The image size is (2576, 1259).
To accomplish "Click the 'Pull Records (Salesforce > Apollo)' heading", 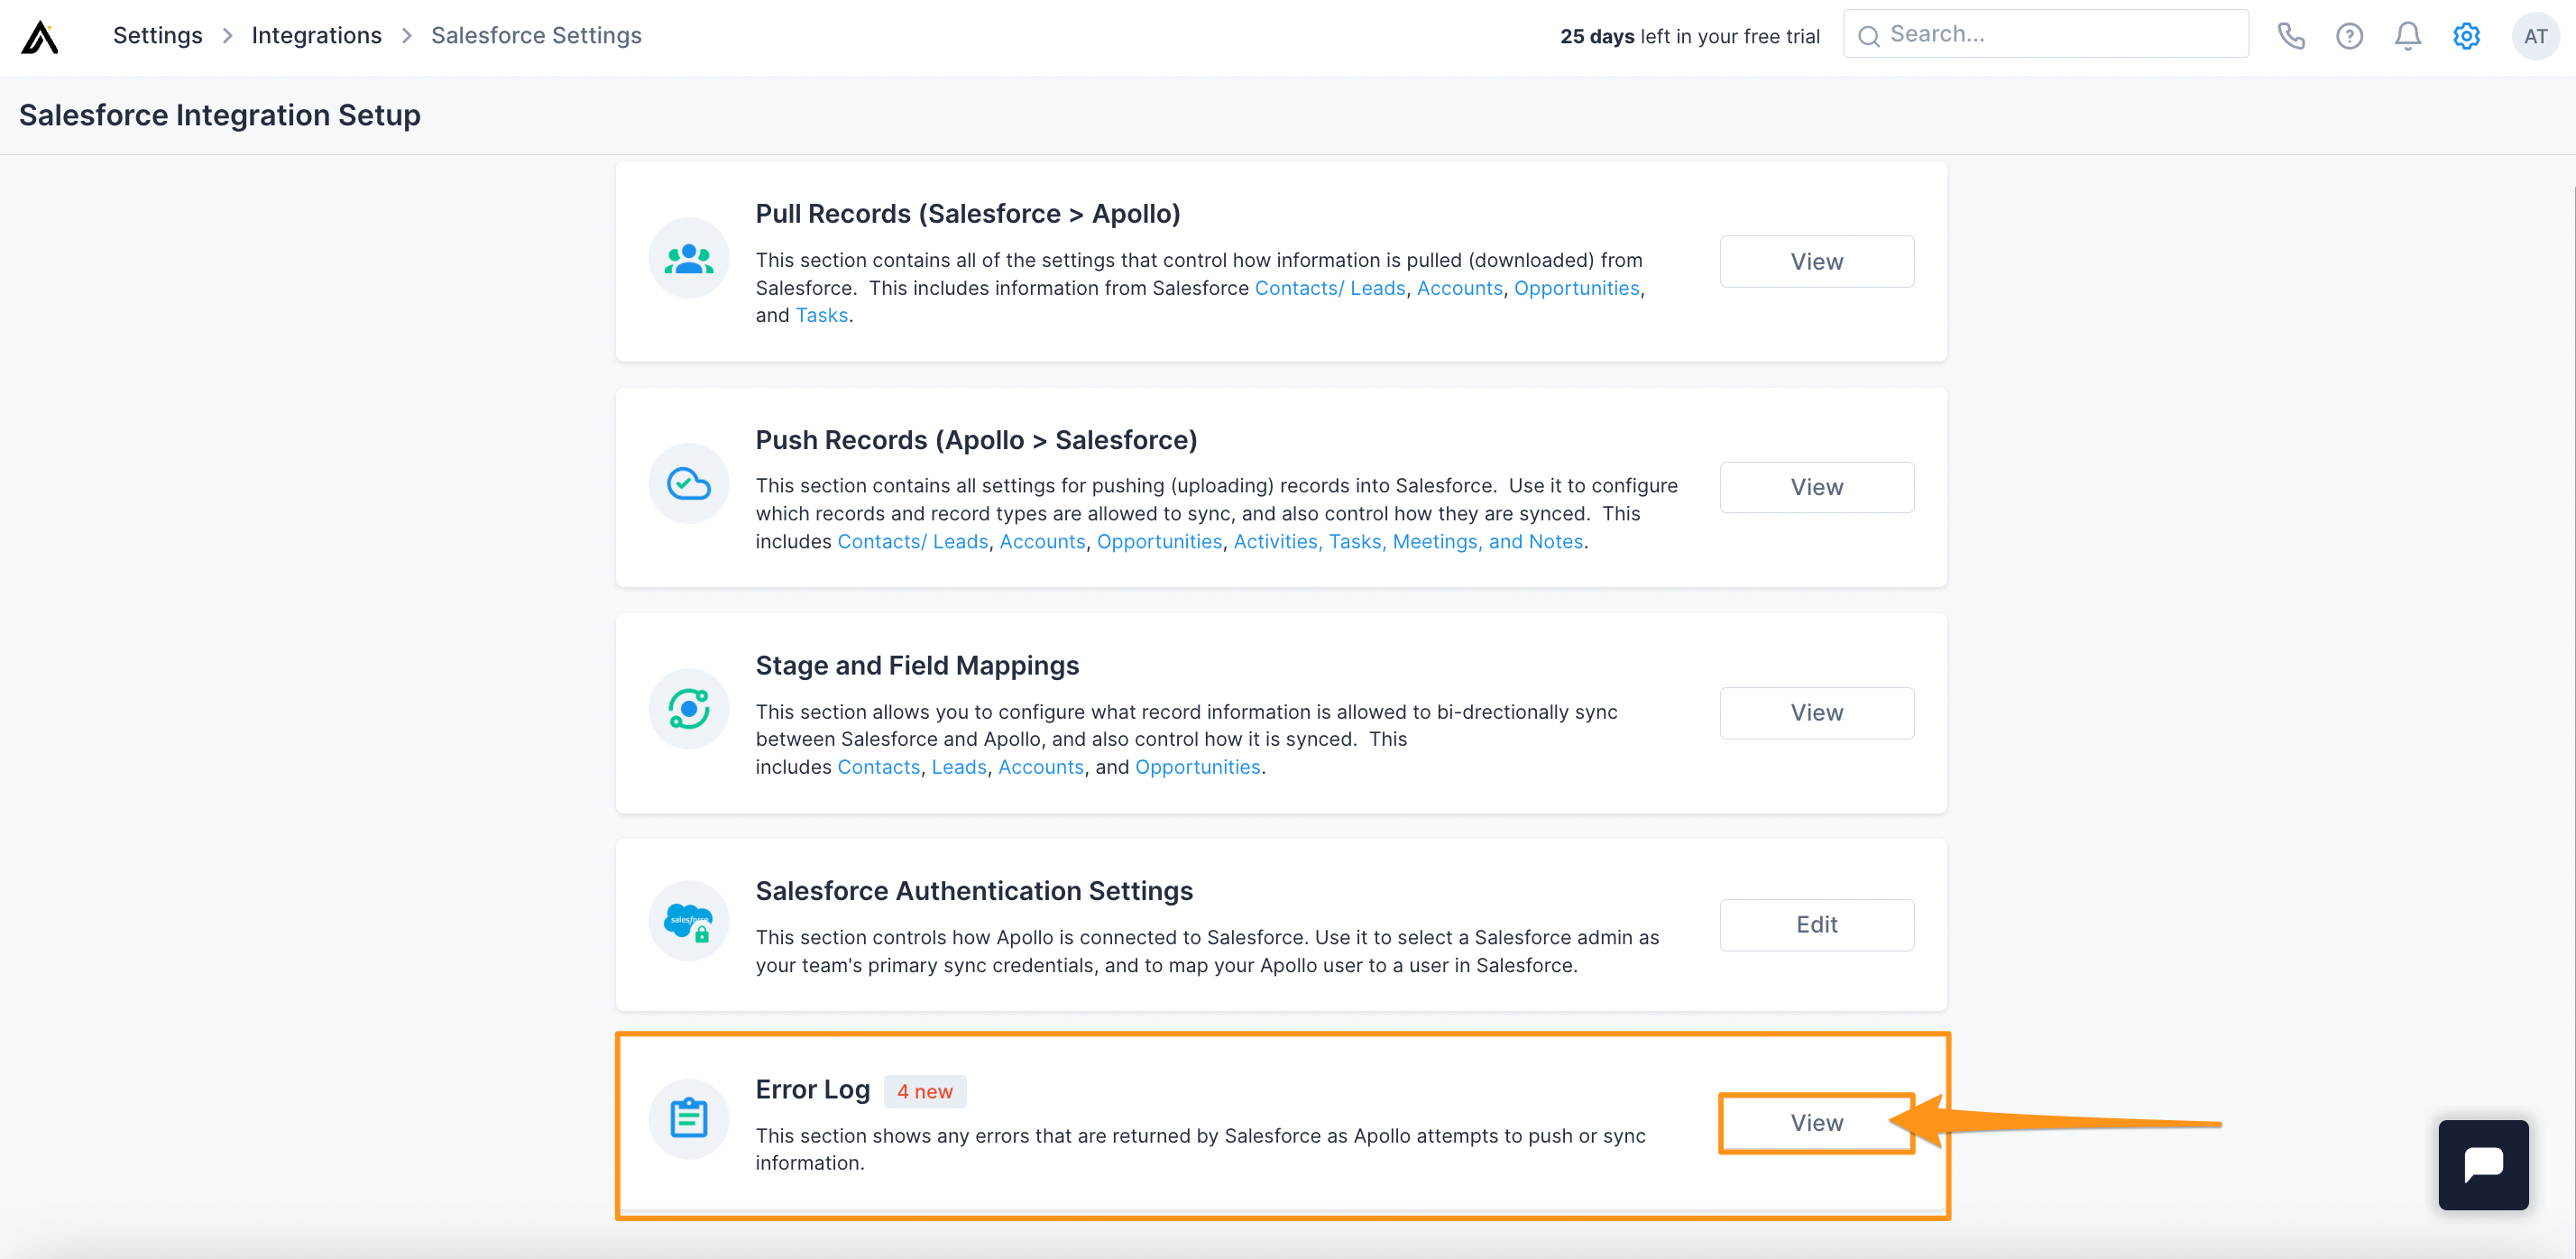I will pyautogui.click(x=968, y=213).
